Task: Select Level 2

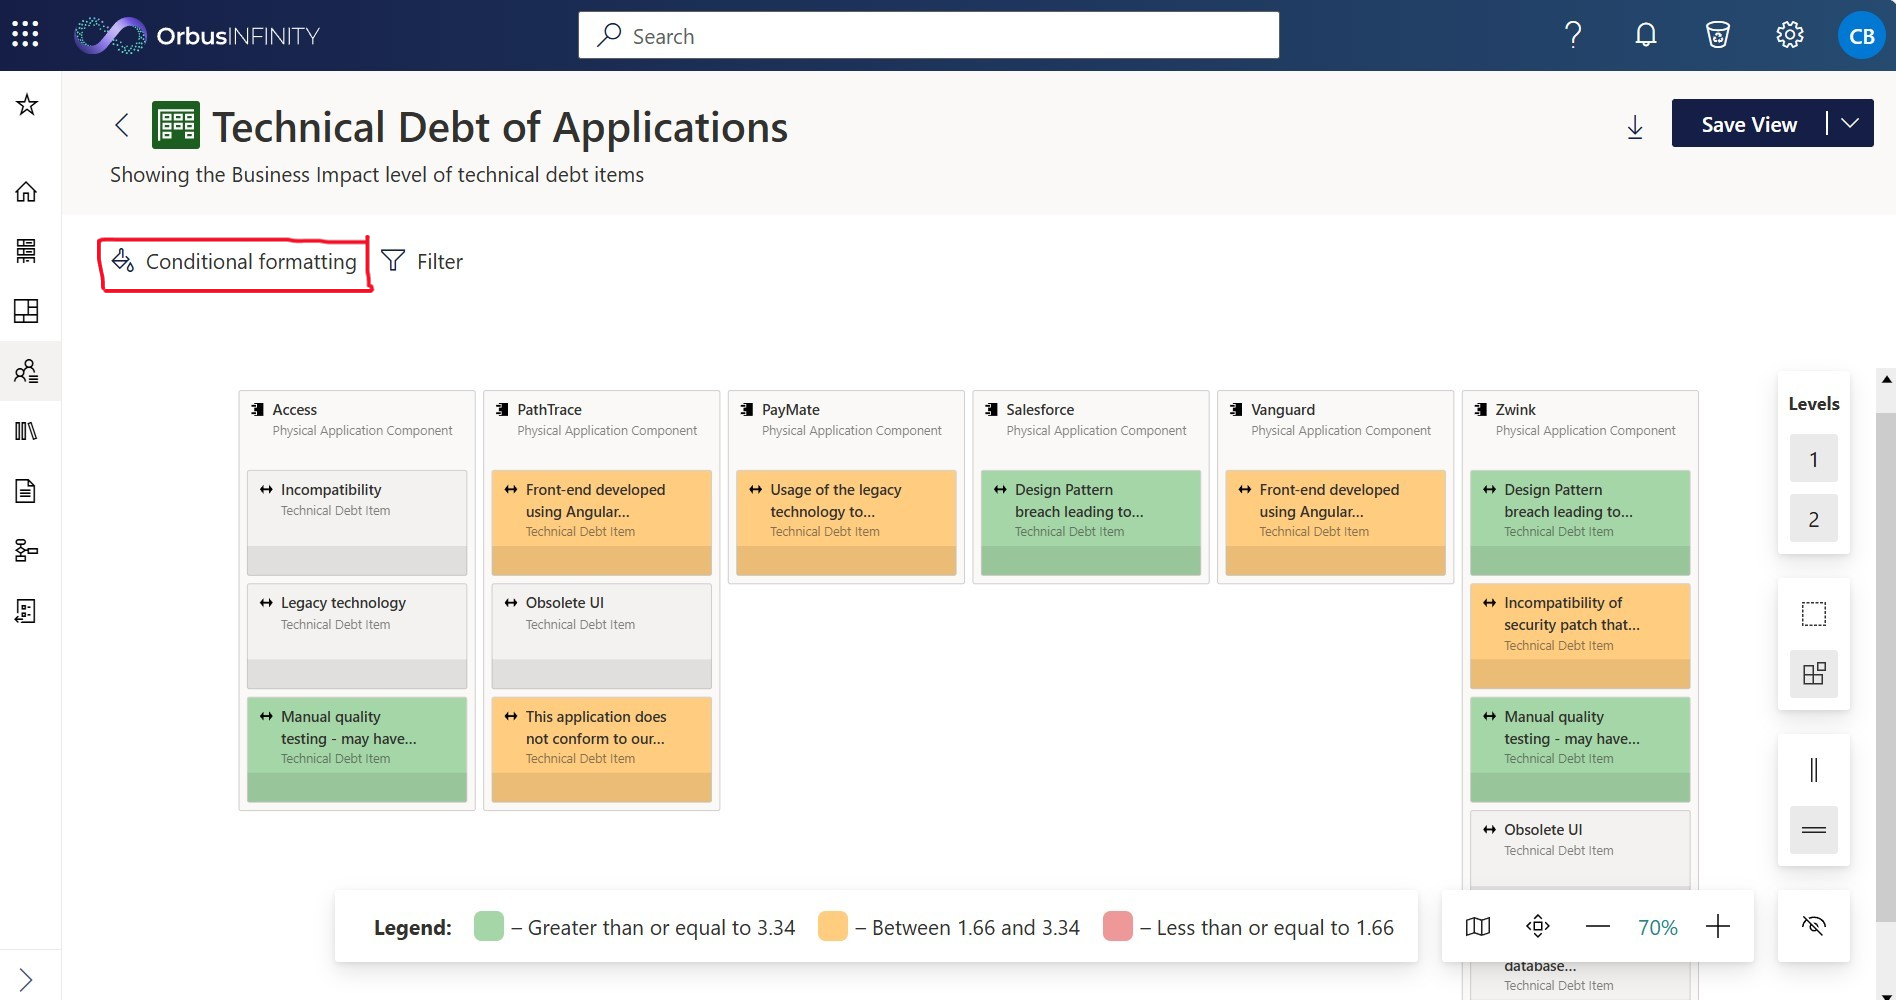Action: coord(1813,519)
